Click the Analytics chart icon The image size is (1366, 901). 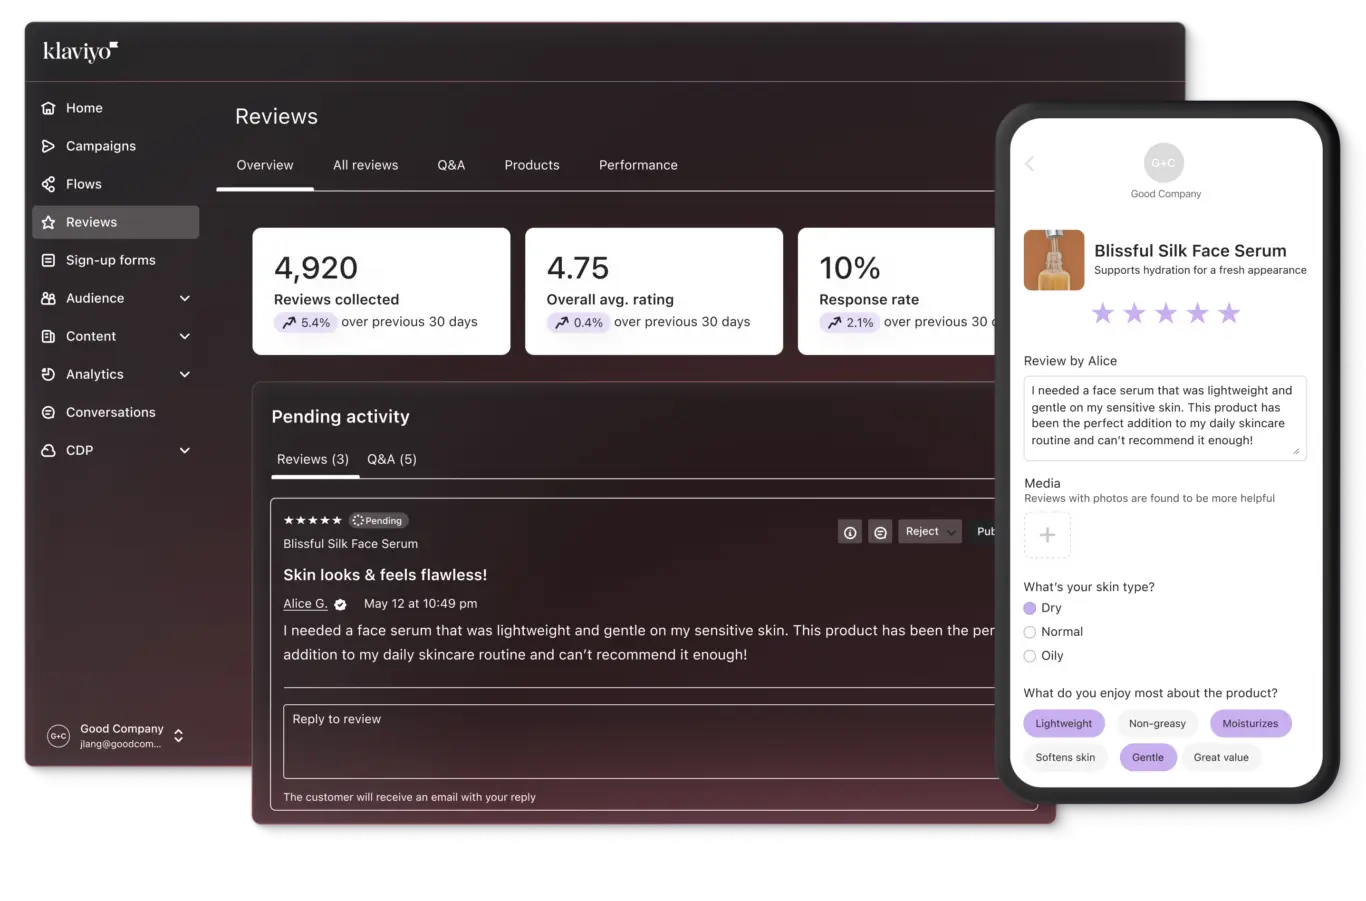click(48, 374)
